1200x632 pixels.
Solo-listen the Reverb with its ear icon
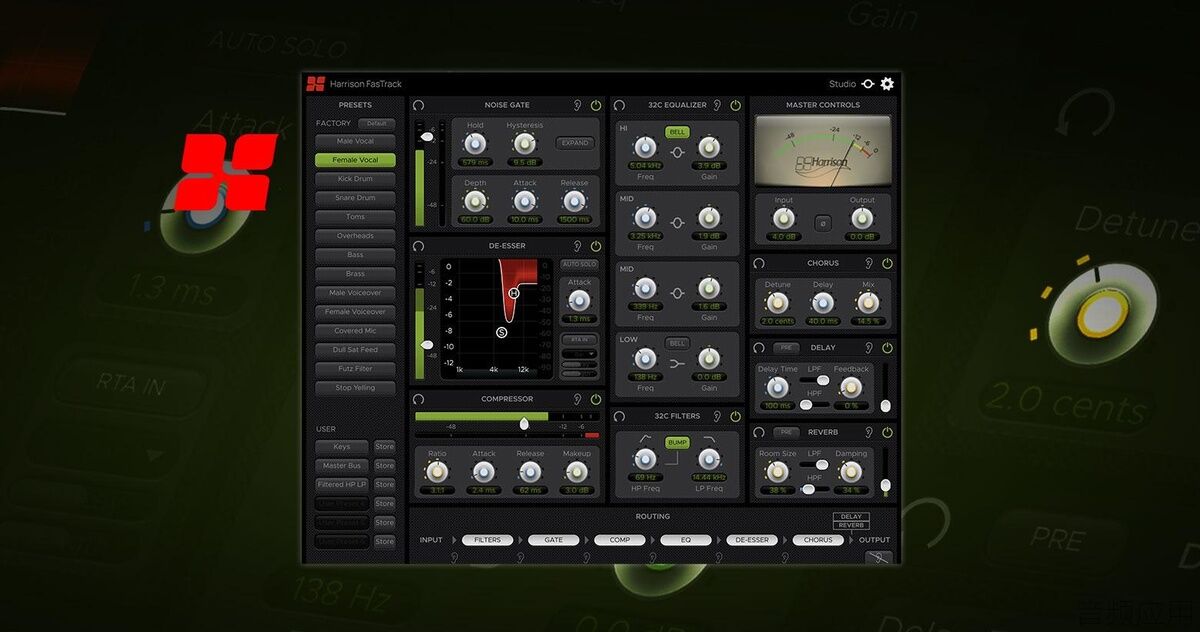click(x=868, y=432)
